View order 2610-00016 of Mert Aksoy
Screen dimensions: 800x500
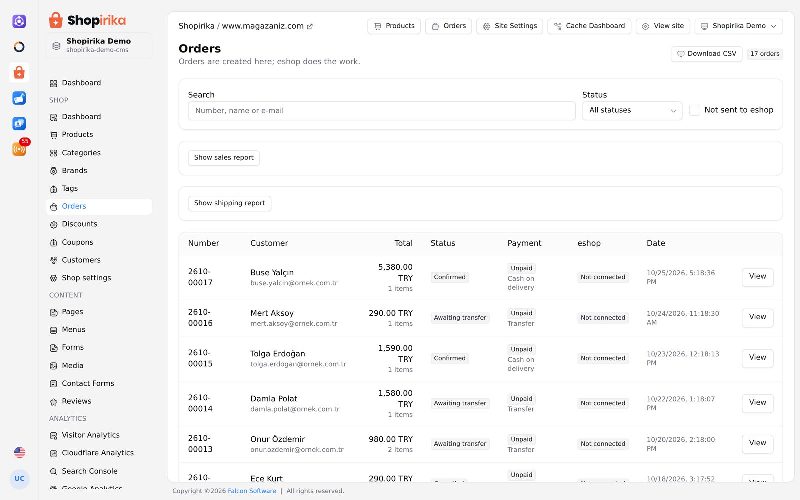click(x=758, y=317)
